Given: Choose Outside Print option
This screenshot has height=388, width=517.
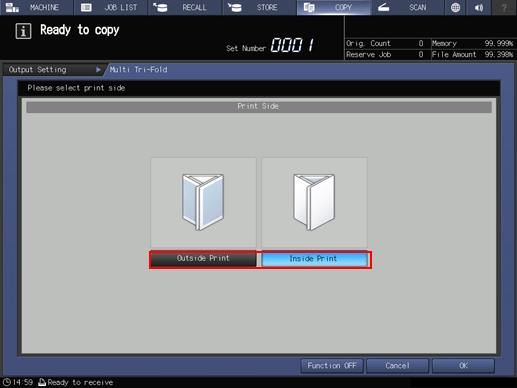Looking at the screenshot, I should tap(203, 259).
